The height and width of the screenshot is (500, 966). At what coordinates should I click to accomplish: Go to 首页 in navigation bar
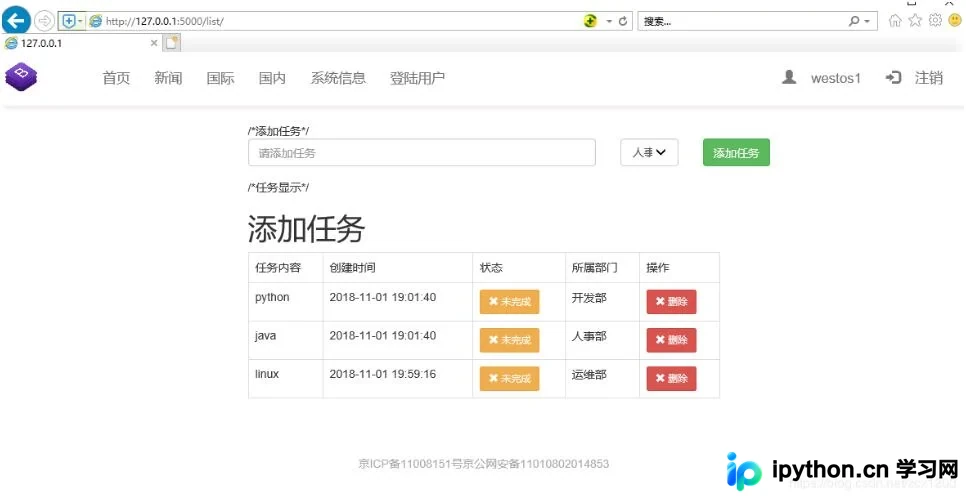[x=116, y=78]
